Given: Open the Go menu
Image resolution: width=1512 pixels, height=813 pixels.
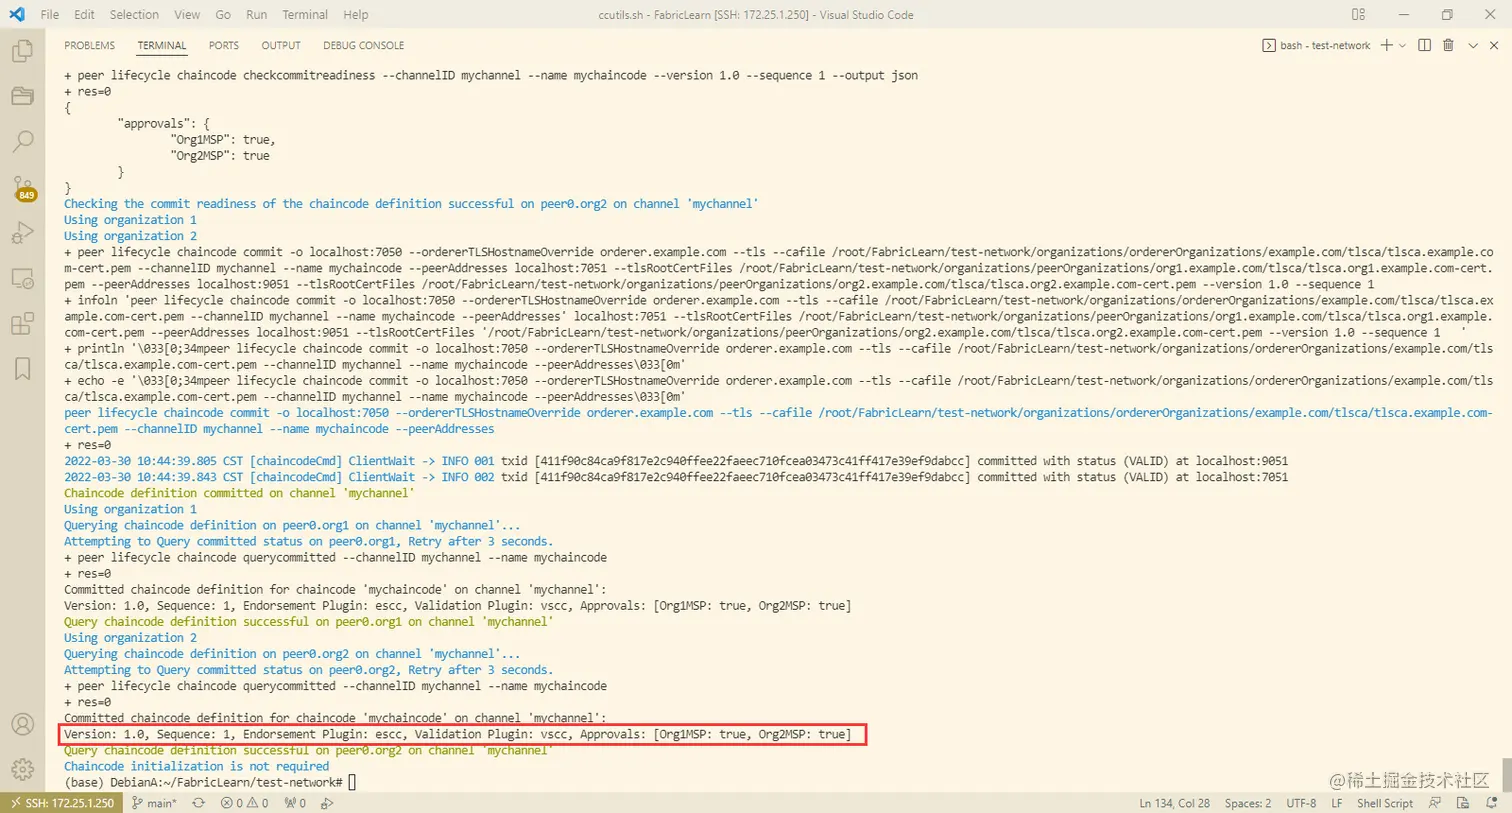Looking at the screenshot, I should tap(223, 14).
